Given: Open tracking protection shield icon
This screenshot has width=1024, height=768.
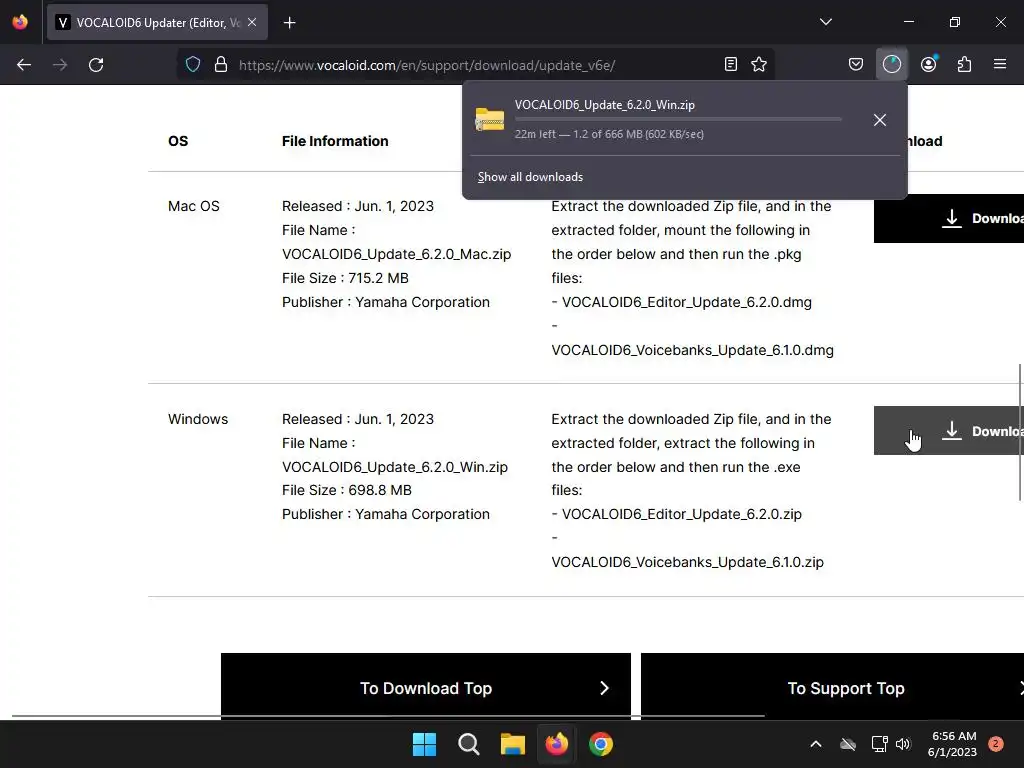Looking at the screenshot, I should (193, 65).
